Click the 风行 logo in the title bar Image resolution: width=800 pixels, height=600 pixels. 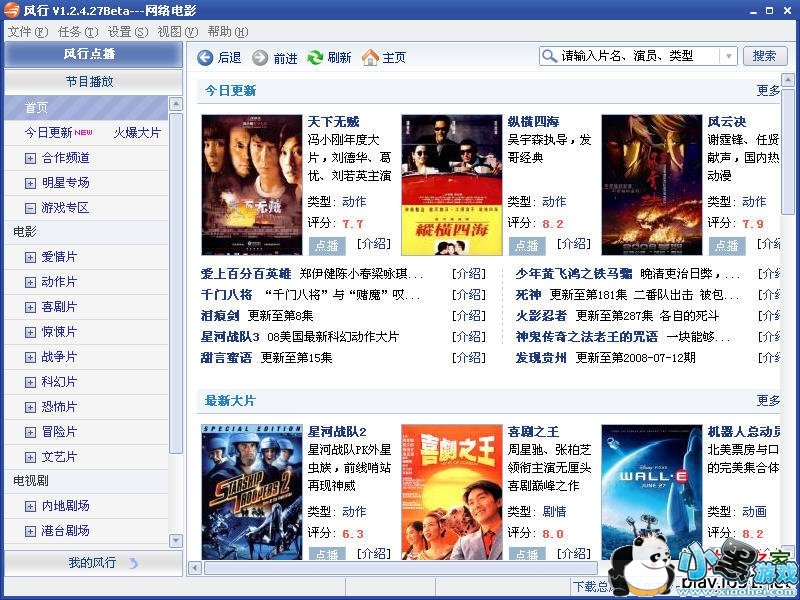11,10
